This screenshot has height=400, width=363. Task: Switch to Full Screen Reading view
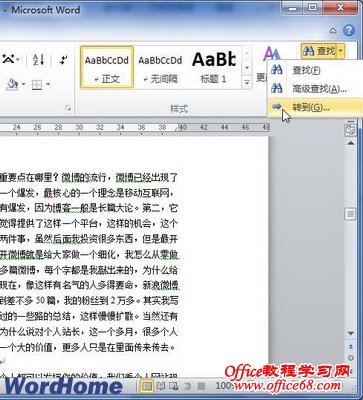161,387
